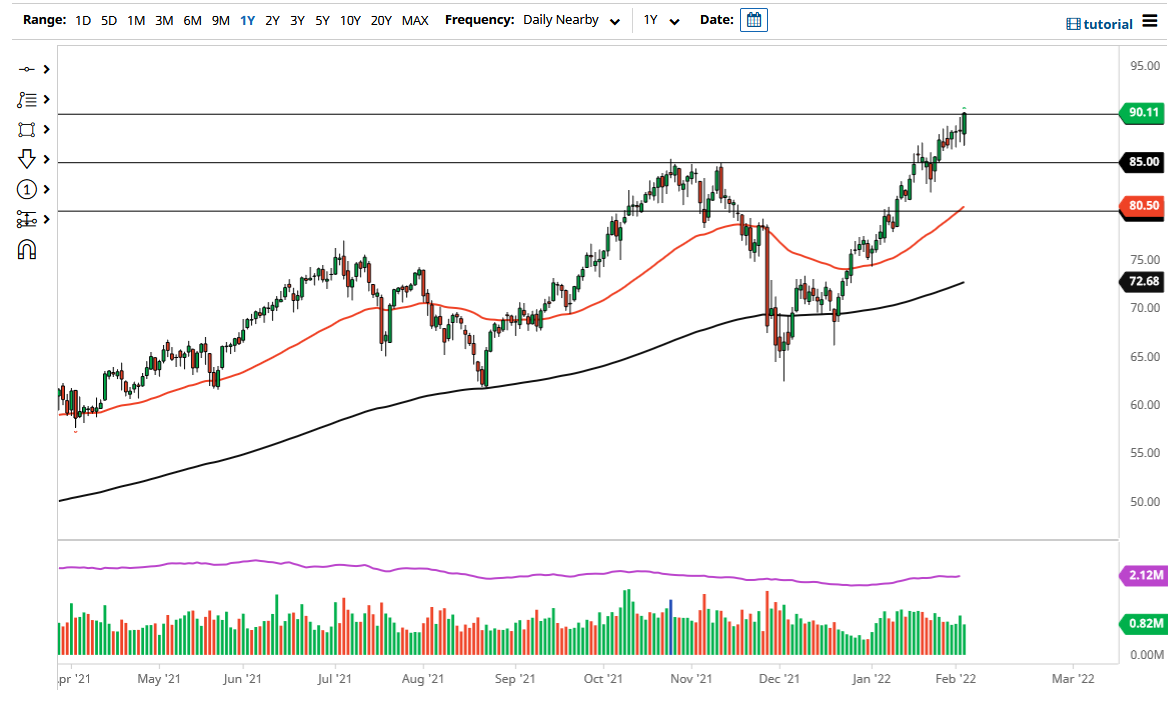
Task: Click the Jan '22 time axis label
Action: (x=871, y=679)
